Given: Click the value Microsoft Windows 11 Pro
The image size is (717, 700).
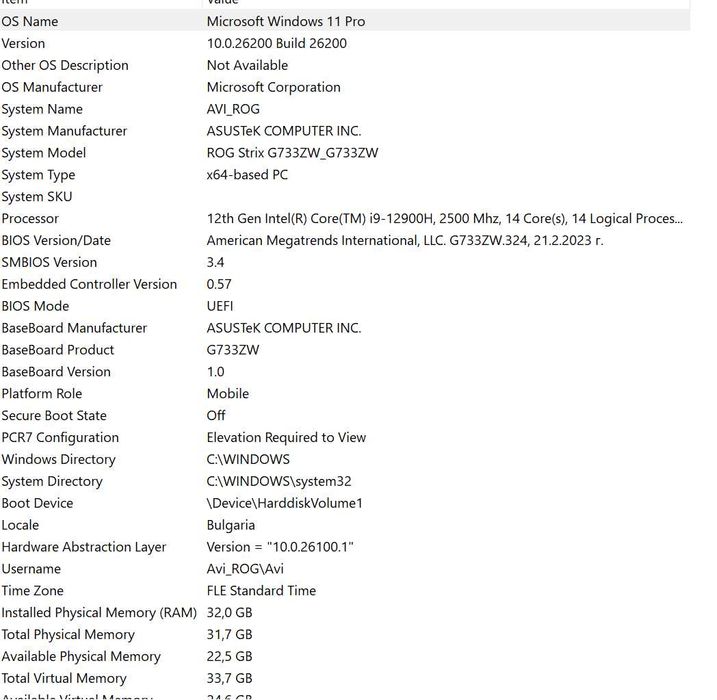Looking at the screenshot, I should click(x=286, y=21).
